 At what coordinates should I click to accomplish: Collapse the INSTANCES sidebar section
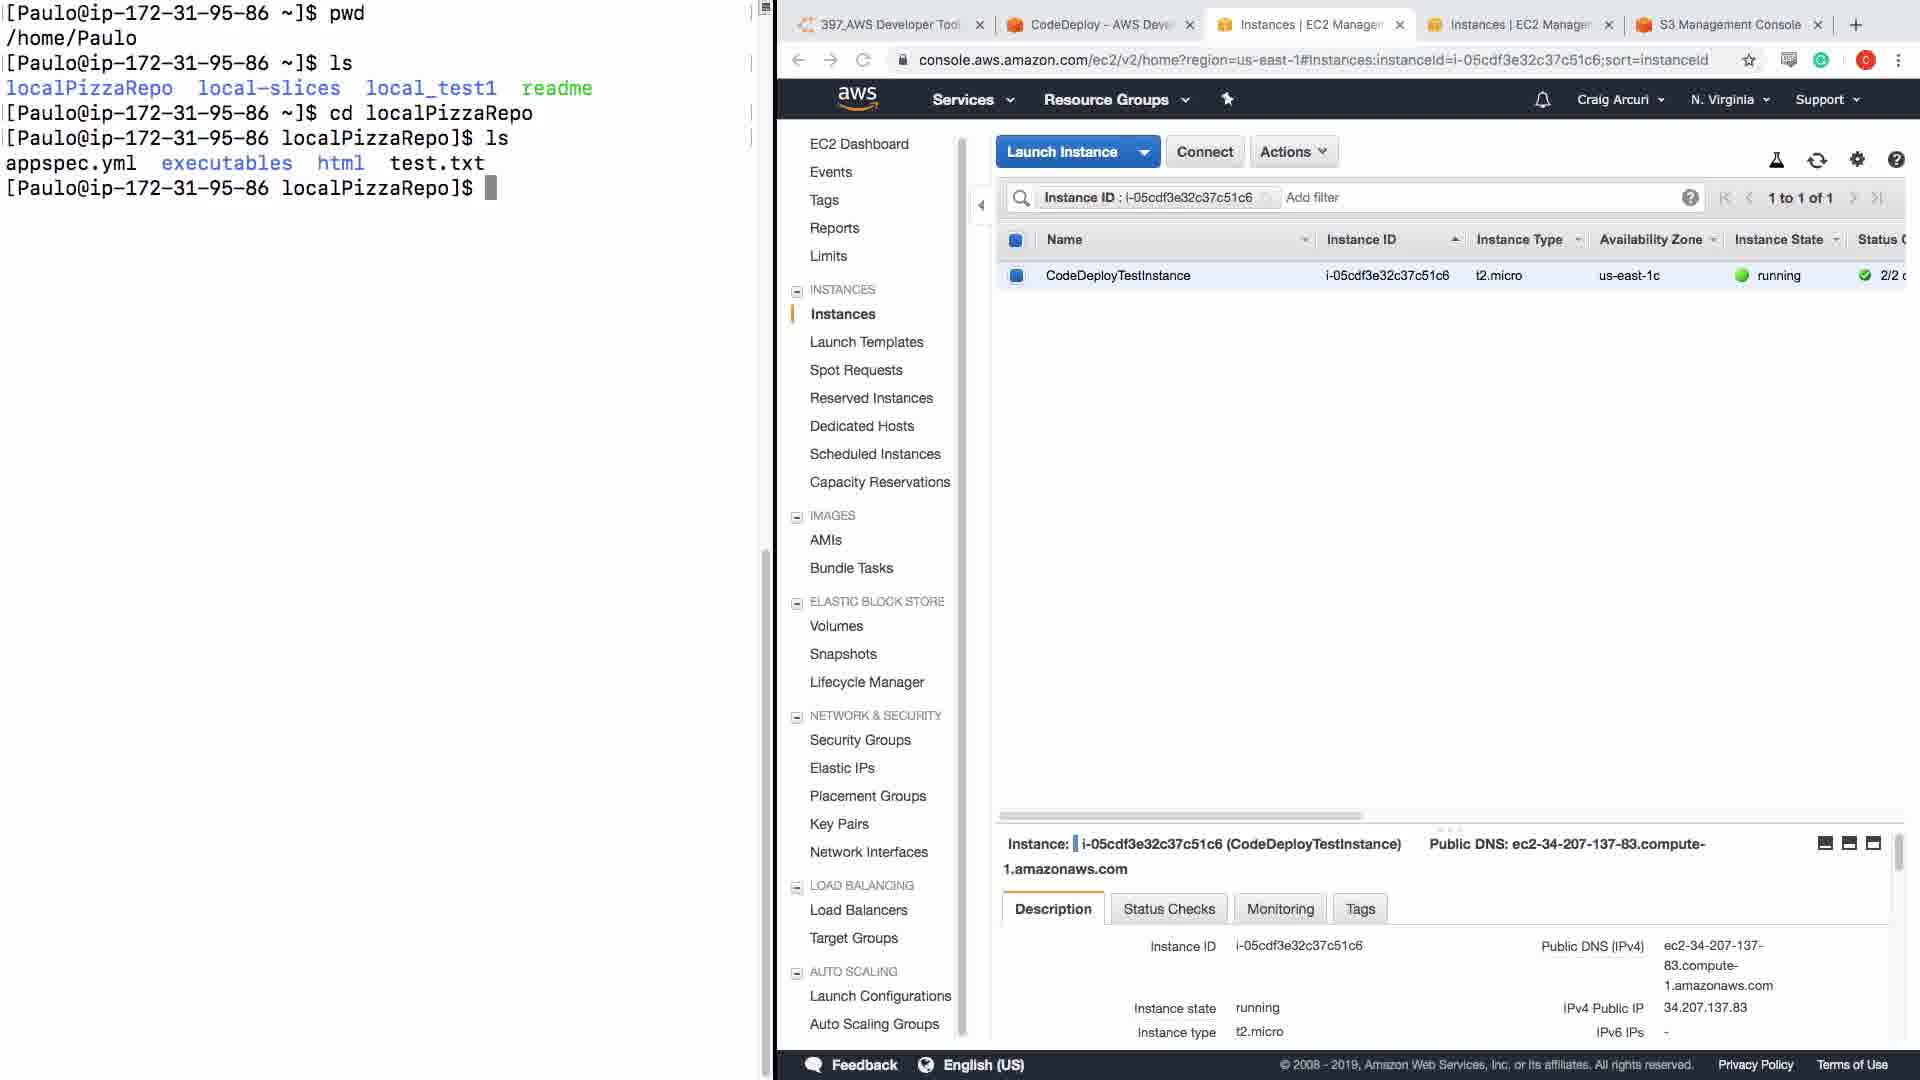click(x=797, y=291)
